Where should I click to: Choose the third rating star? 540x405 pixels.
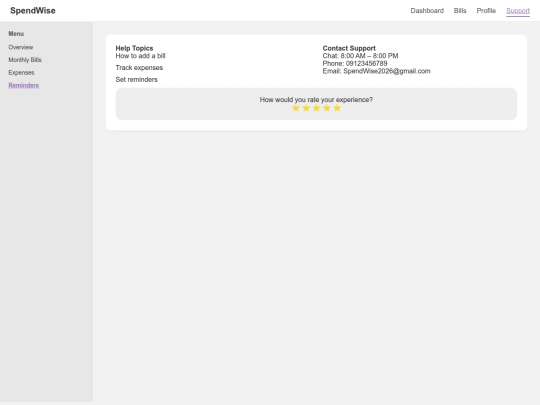(316, 108)
